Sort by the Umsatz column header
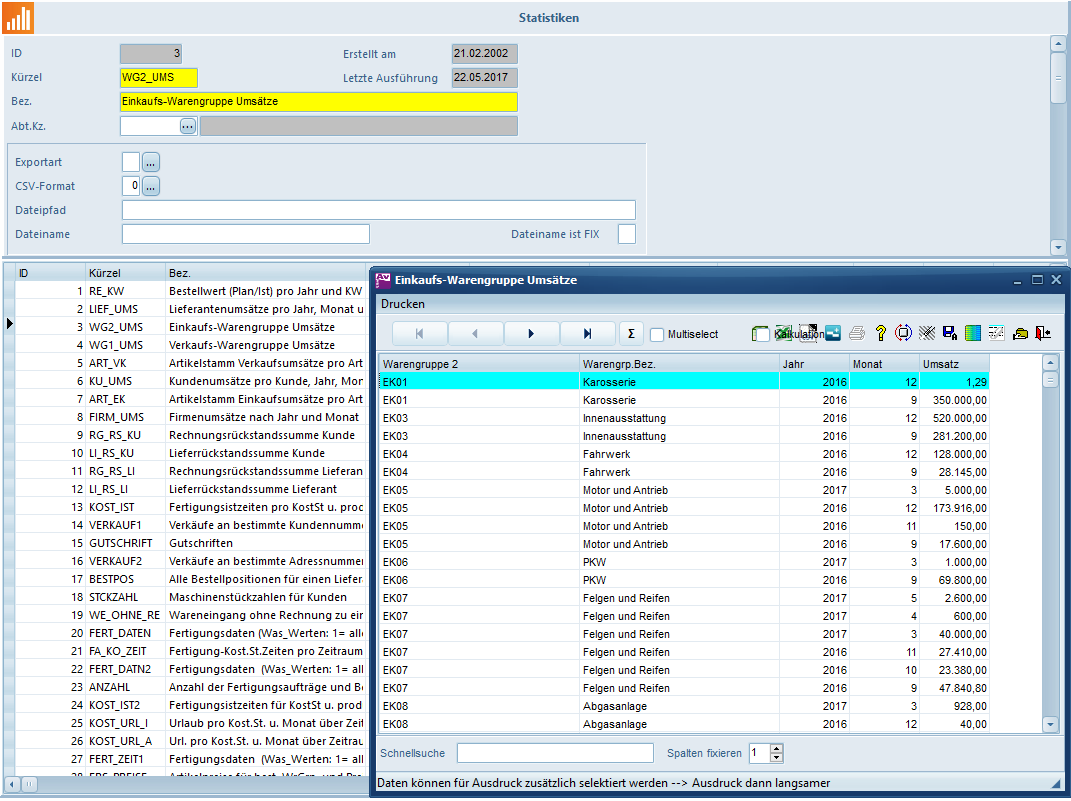This screenshot has height=801, width=1071. 953,364
